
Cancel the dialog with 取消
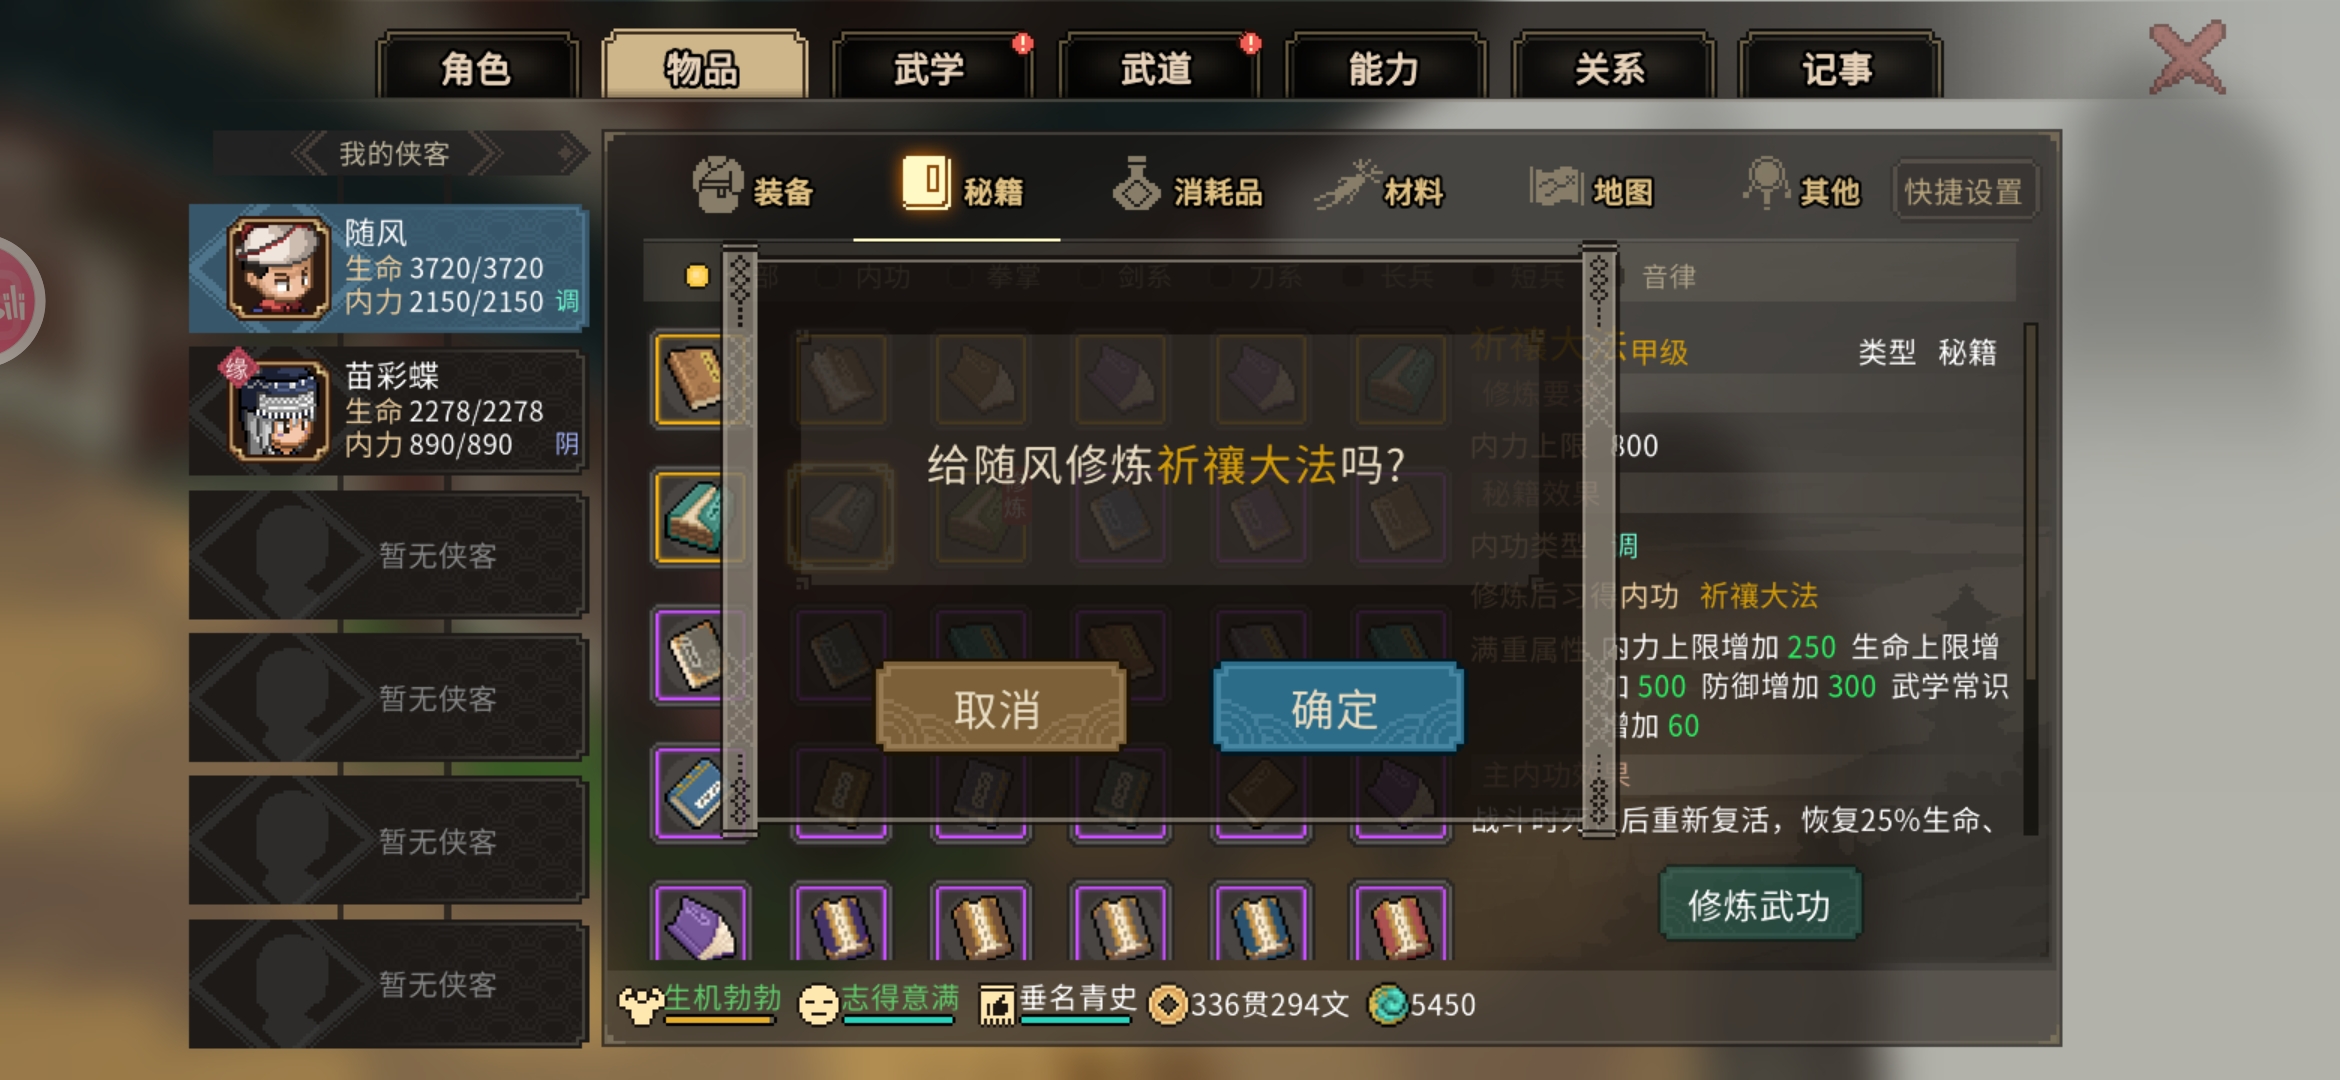click(1000, 708)
